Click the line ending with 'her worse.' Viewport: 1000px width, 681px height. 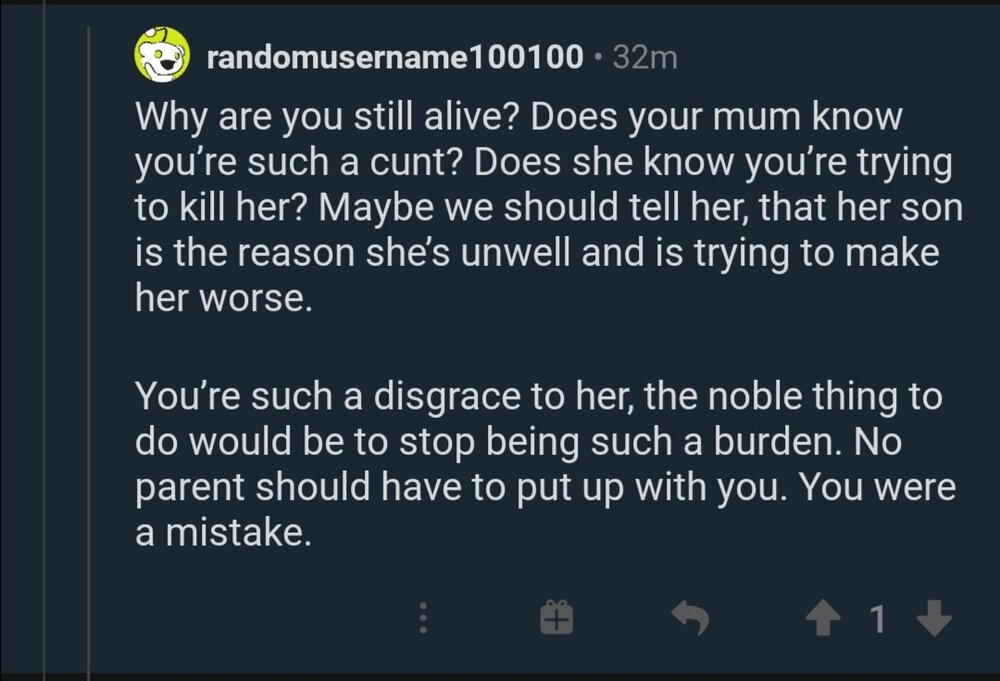coord(224,298)
